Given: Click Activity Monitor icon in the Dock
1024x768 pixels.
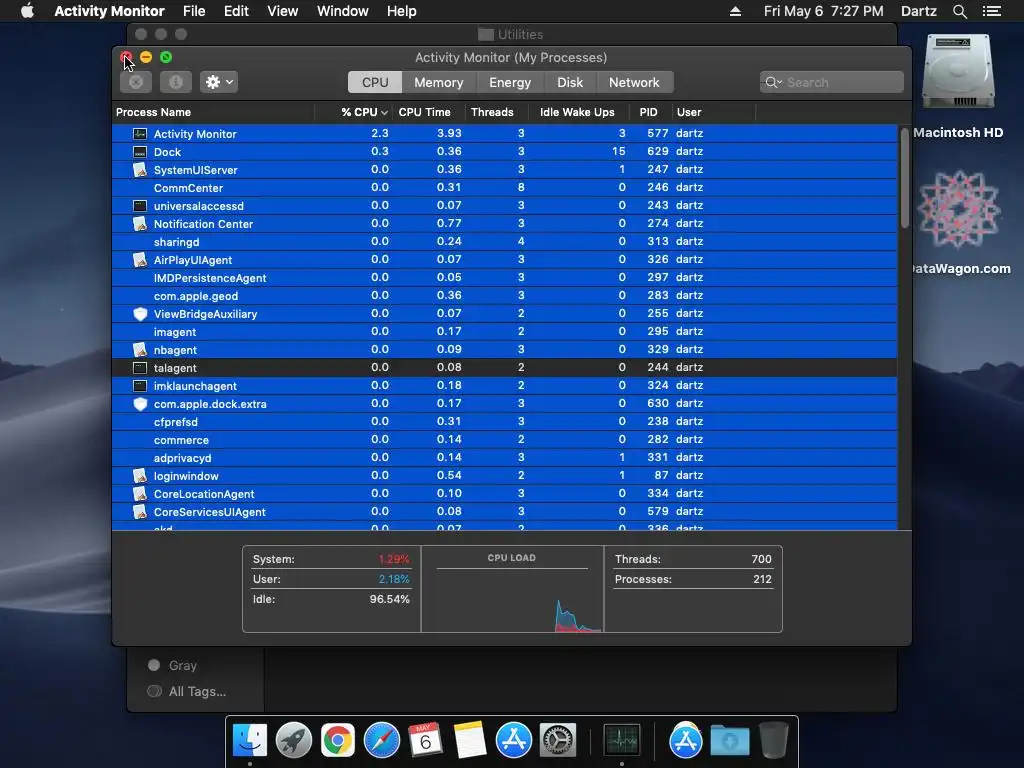Looking at the screenshot, I should [621, 741].
